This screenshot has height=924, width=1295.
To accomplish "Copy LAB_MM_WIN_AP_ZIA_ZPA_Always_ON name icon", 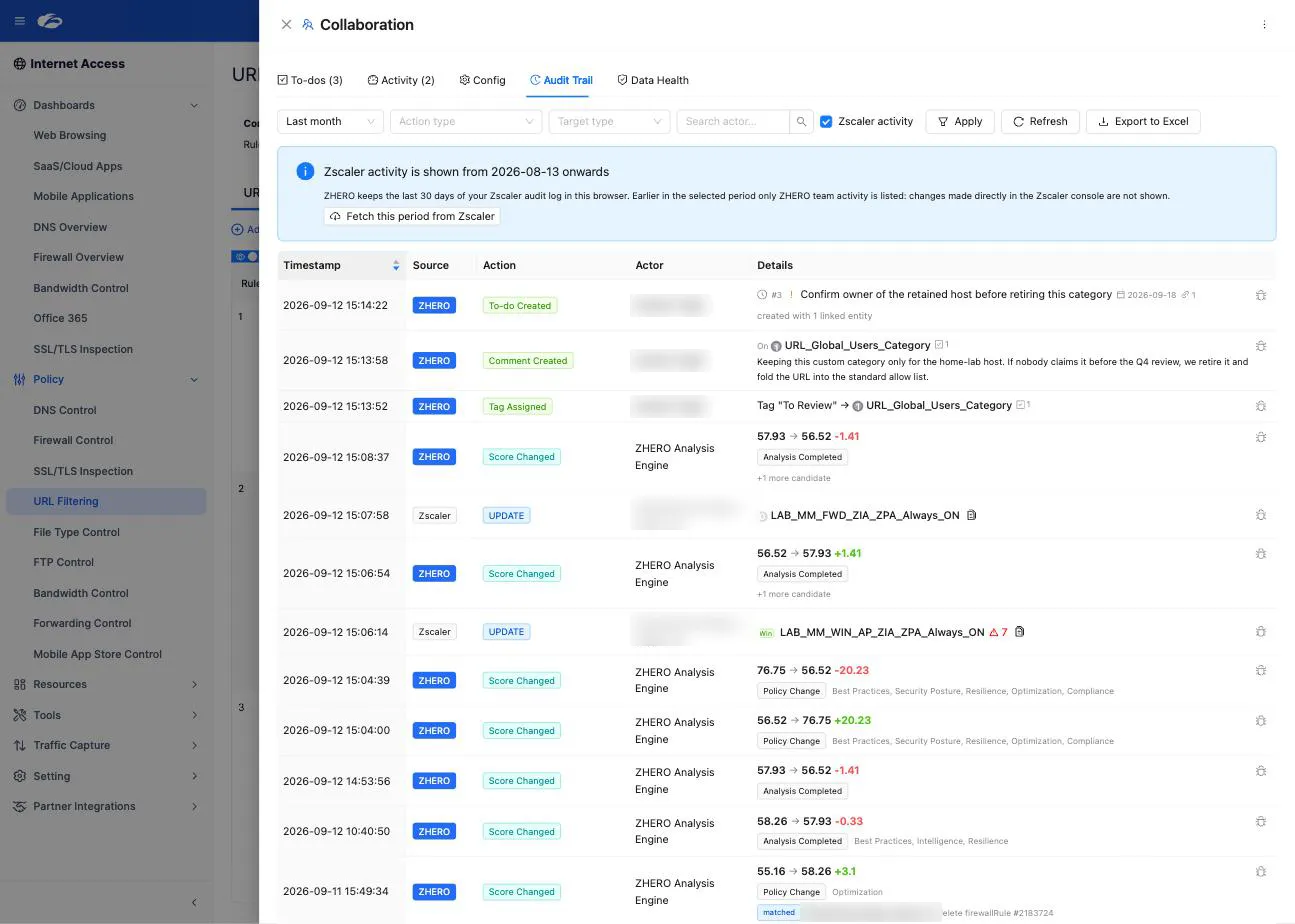I will [x=1019, y=632].
